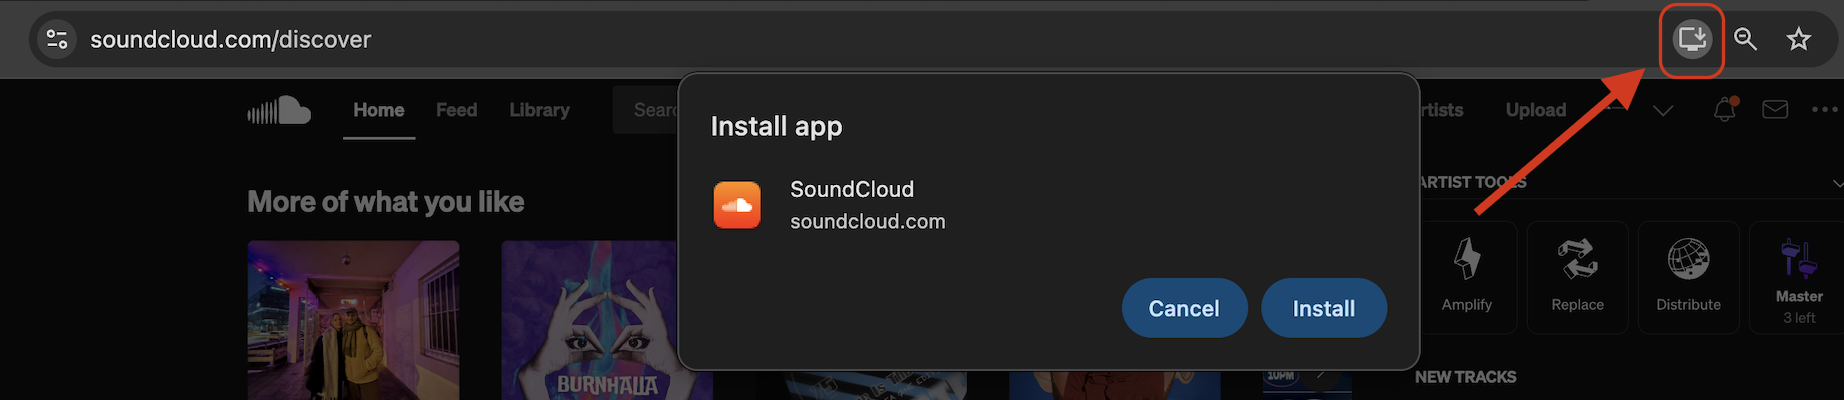Screen dimensions: 1844x400
Task: Open the Amplify artist tool
Action: coord(1466,276)
